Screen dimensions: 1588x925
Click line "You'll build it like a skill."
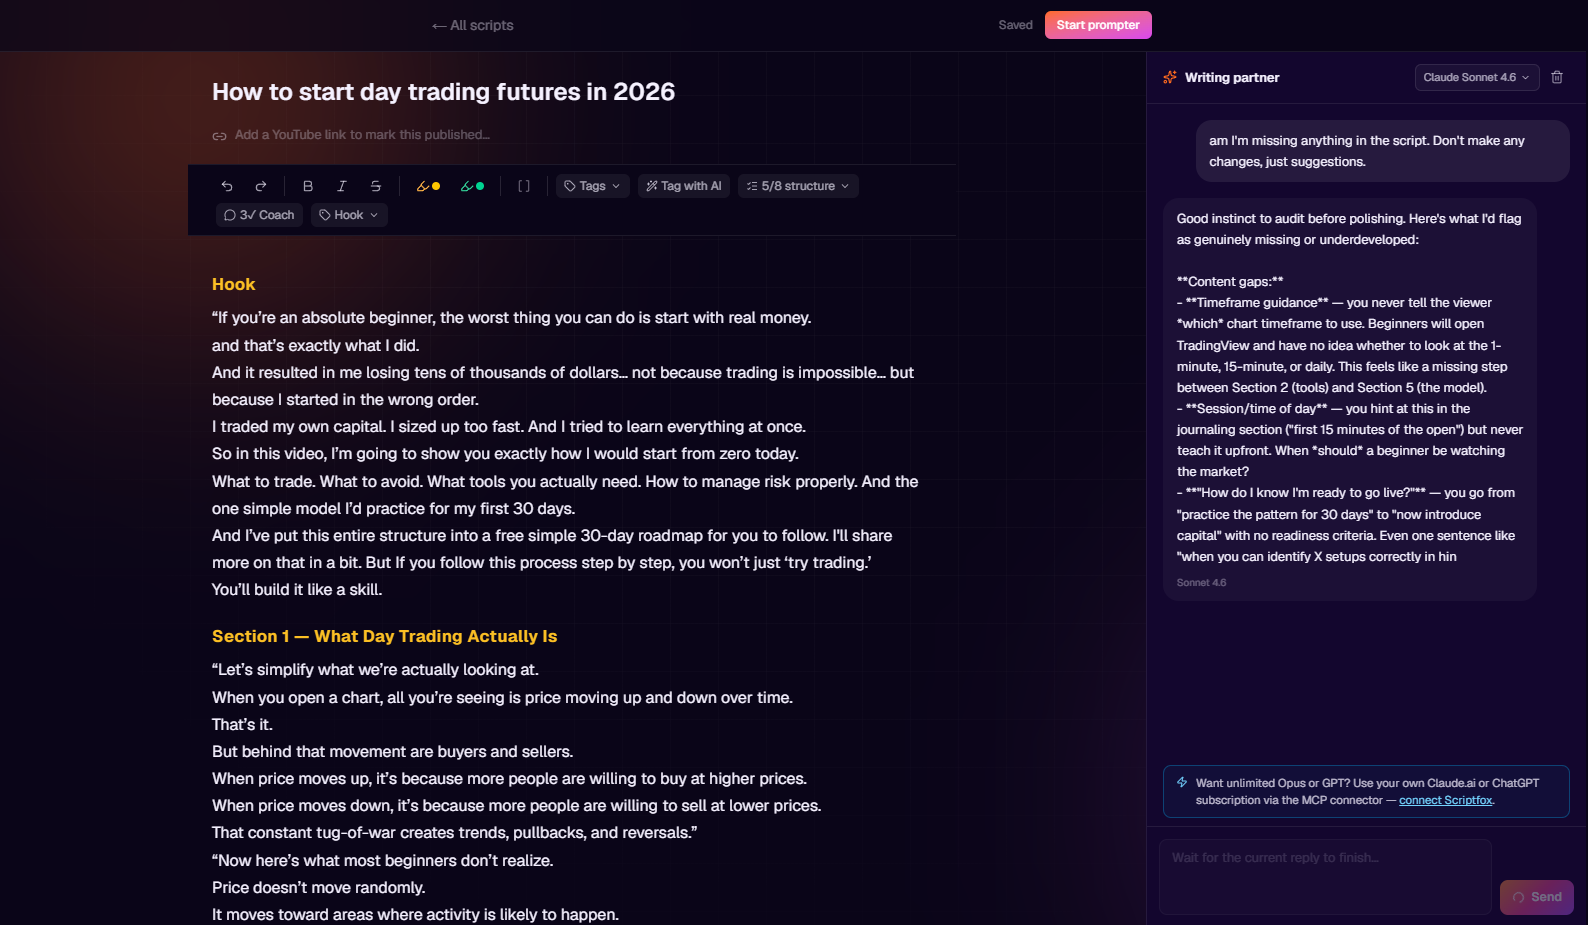(297, 589)
